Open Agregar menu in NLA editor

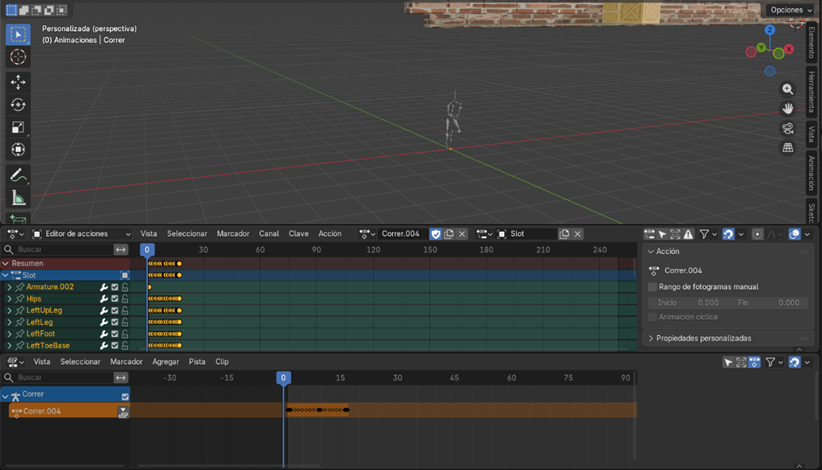[166, 362]
